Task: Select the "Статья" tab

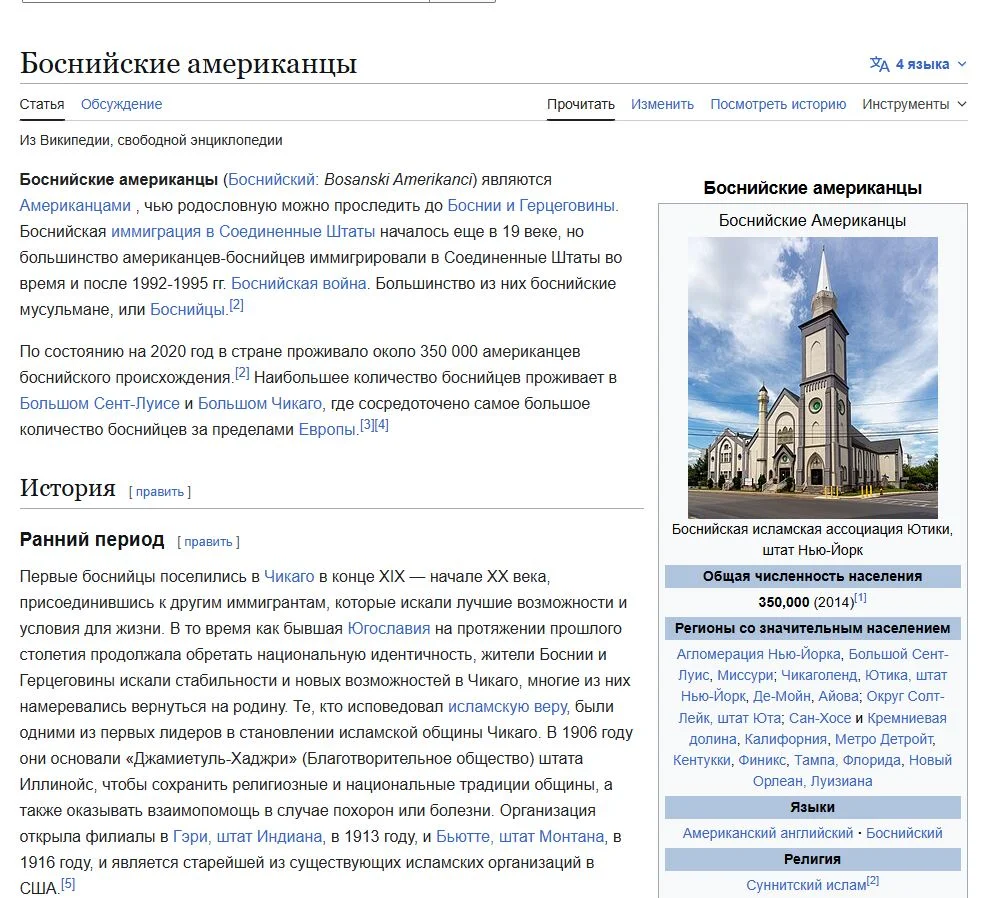Action: [x=41, y=103]
